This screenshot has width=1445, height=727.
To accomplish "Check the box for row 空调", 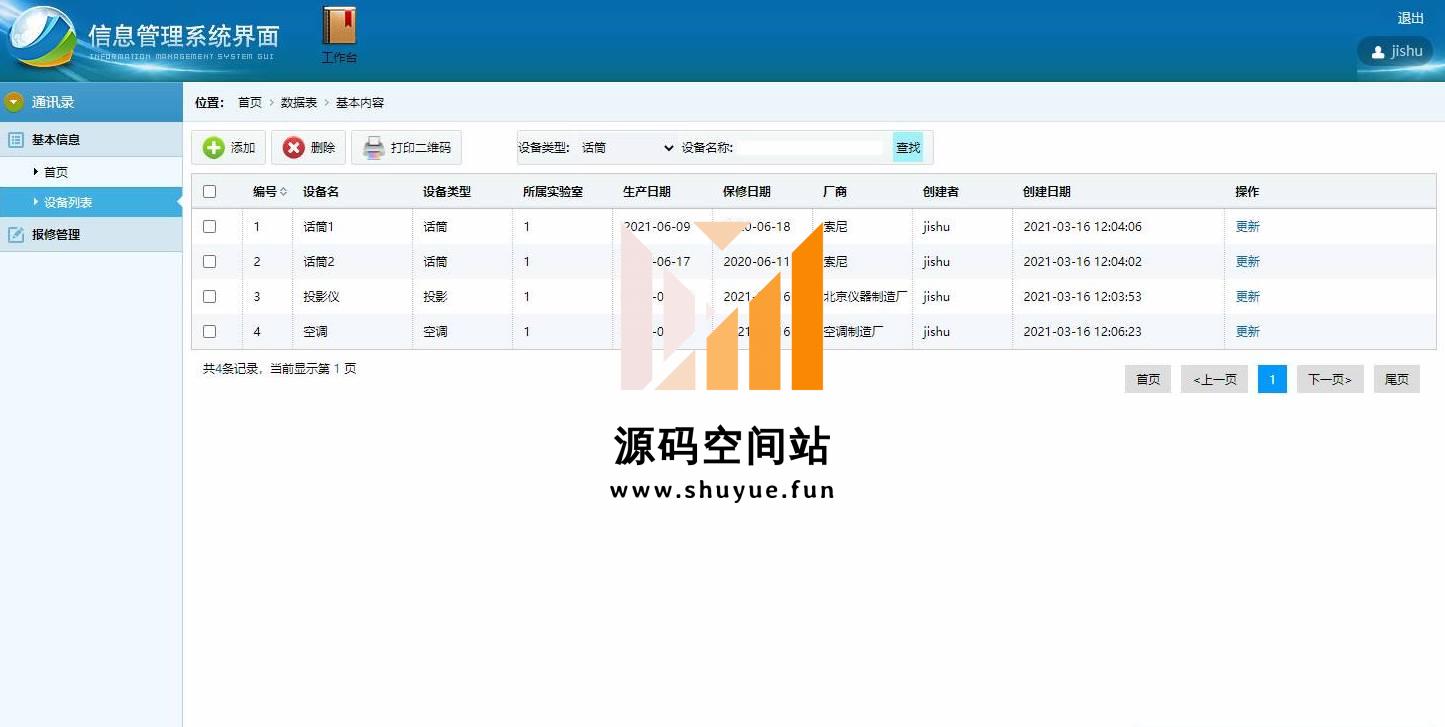I will coord(209,332).
